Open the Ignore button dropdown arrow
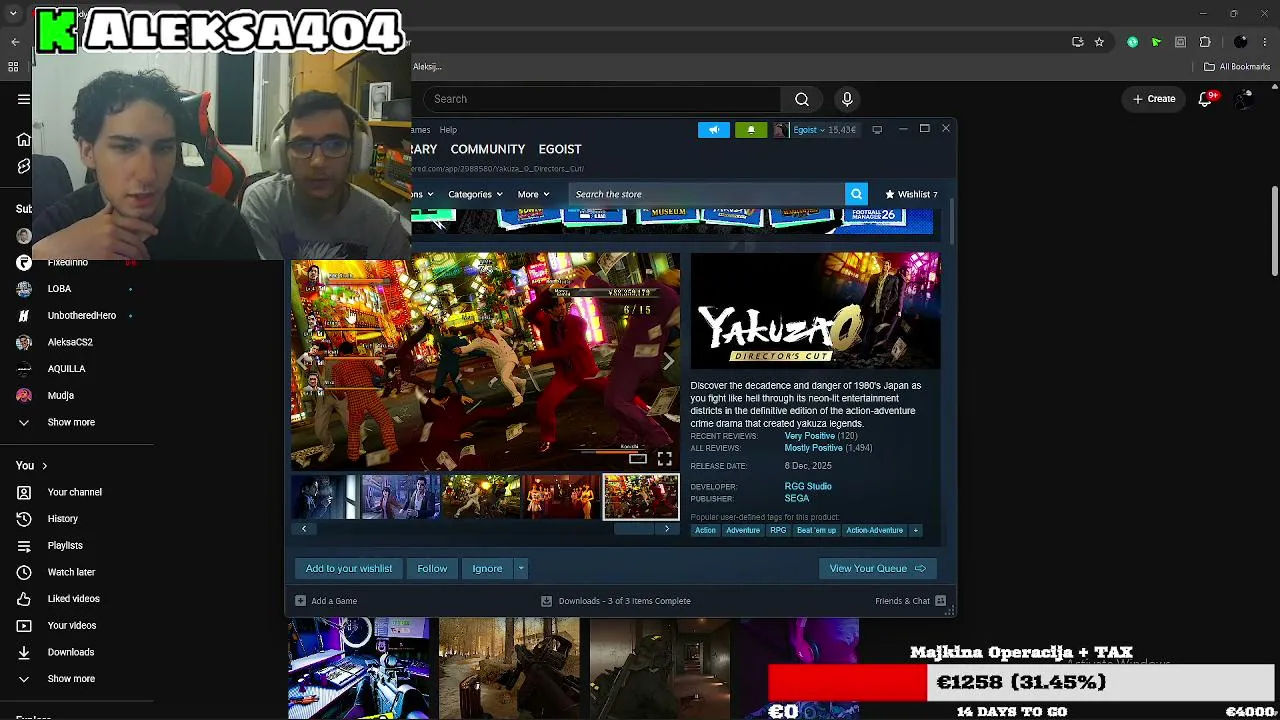The width and height of the screenshot is (1280, 720). [521, 569]
